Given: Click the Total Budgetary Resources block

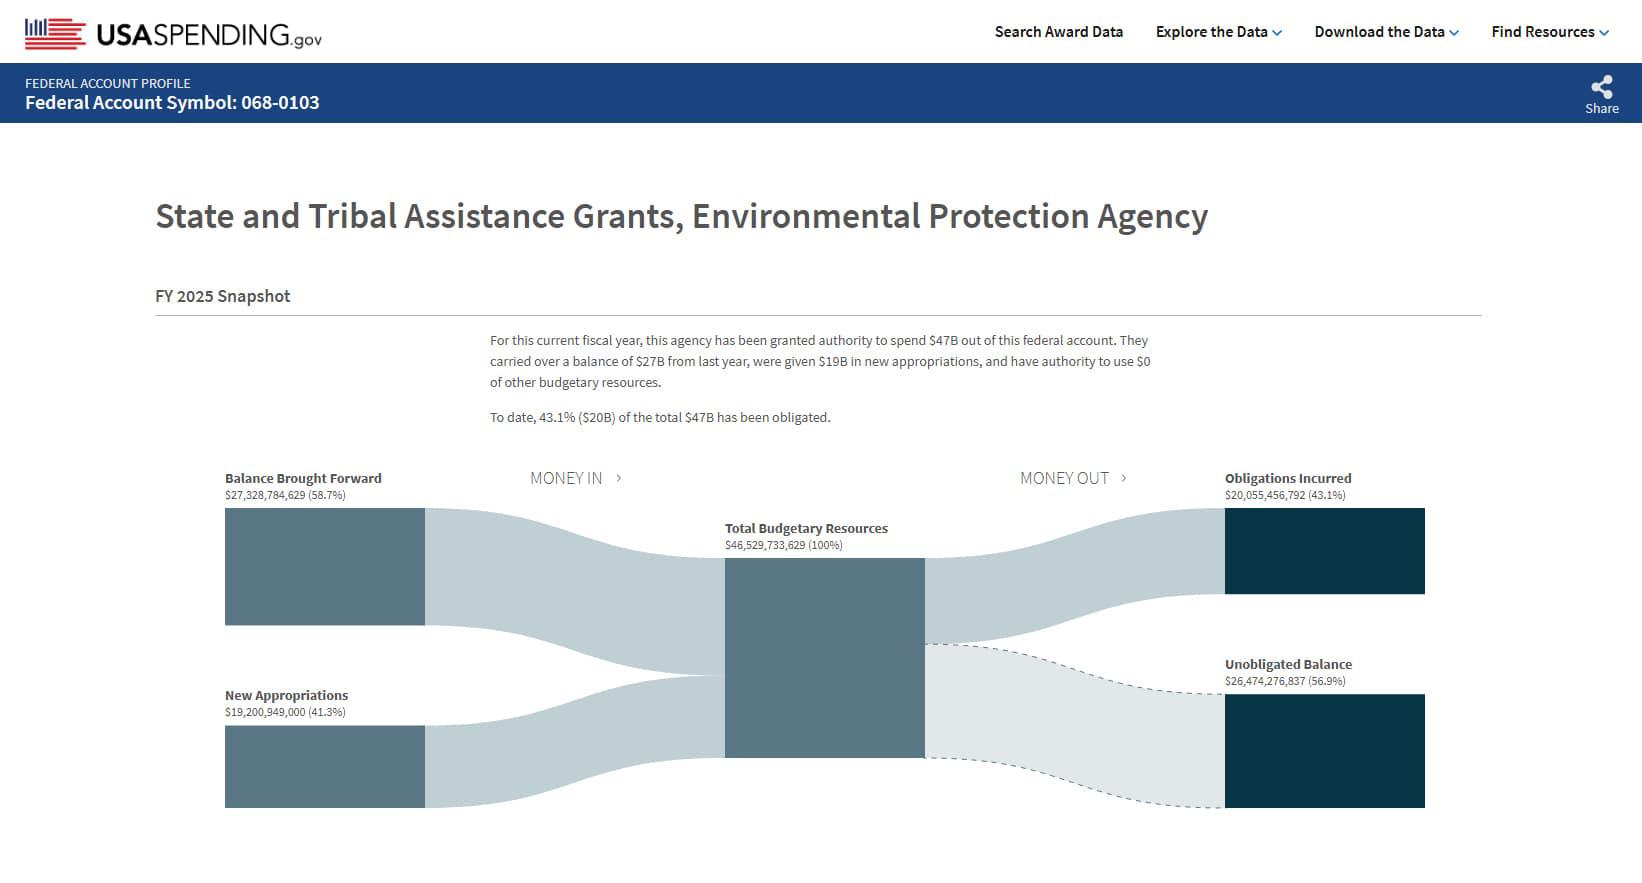Looking at the screenshot, I should [x=824, y=657].
